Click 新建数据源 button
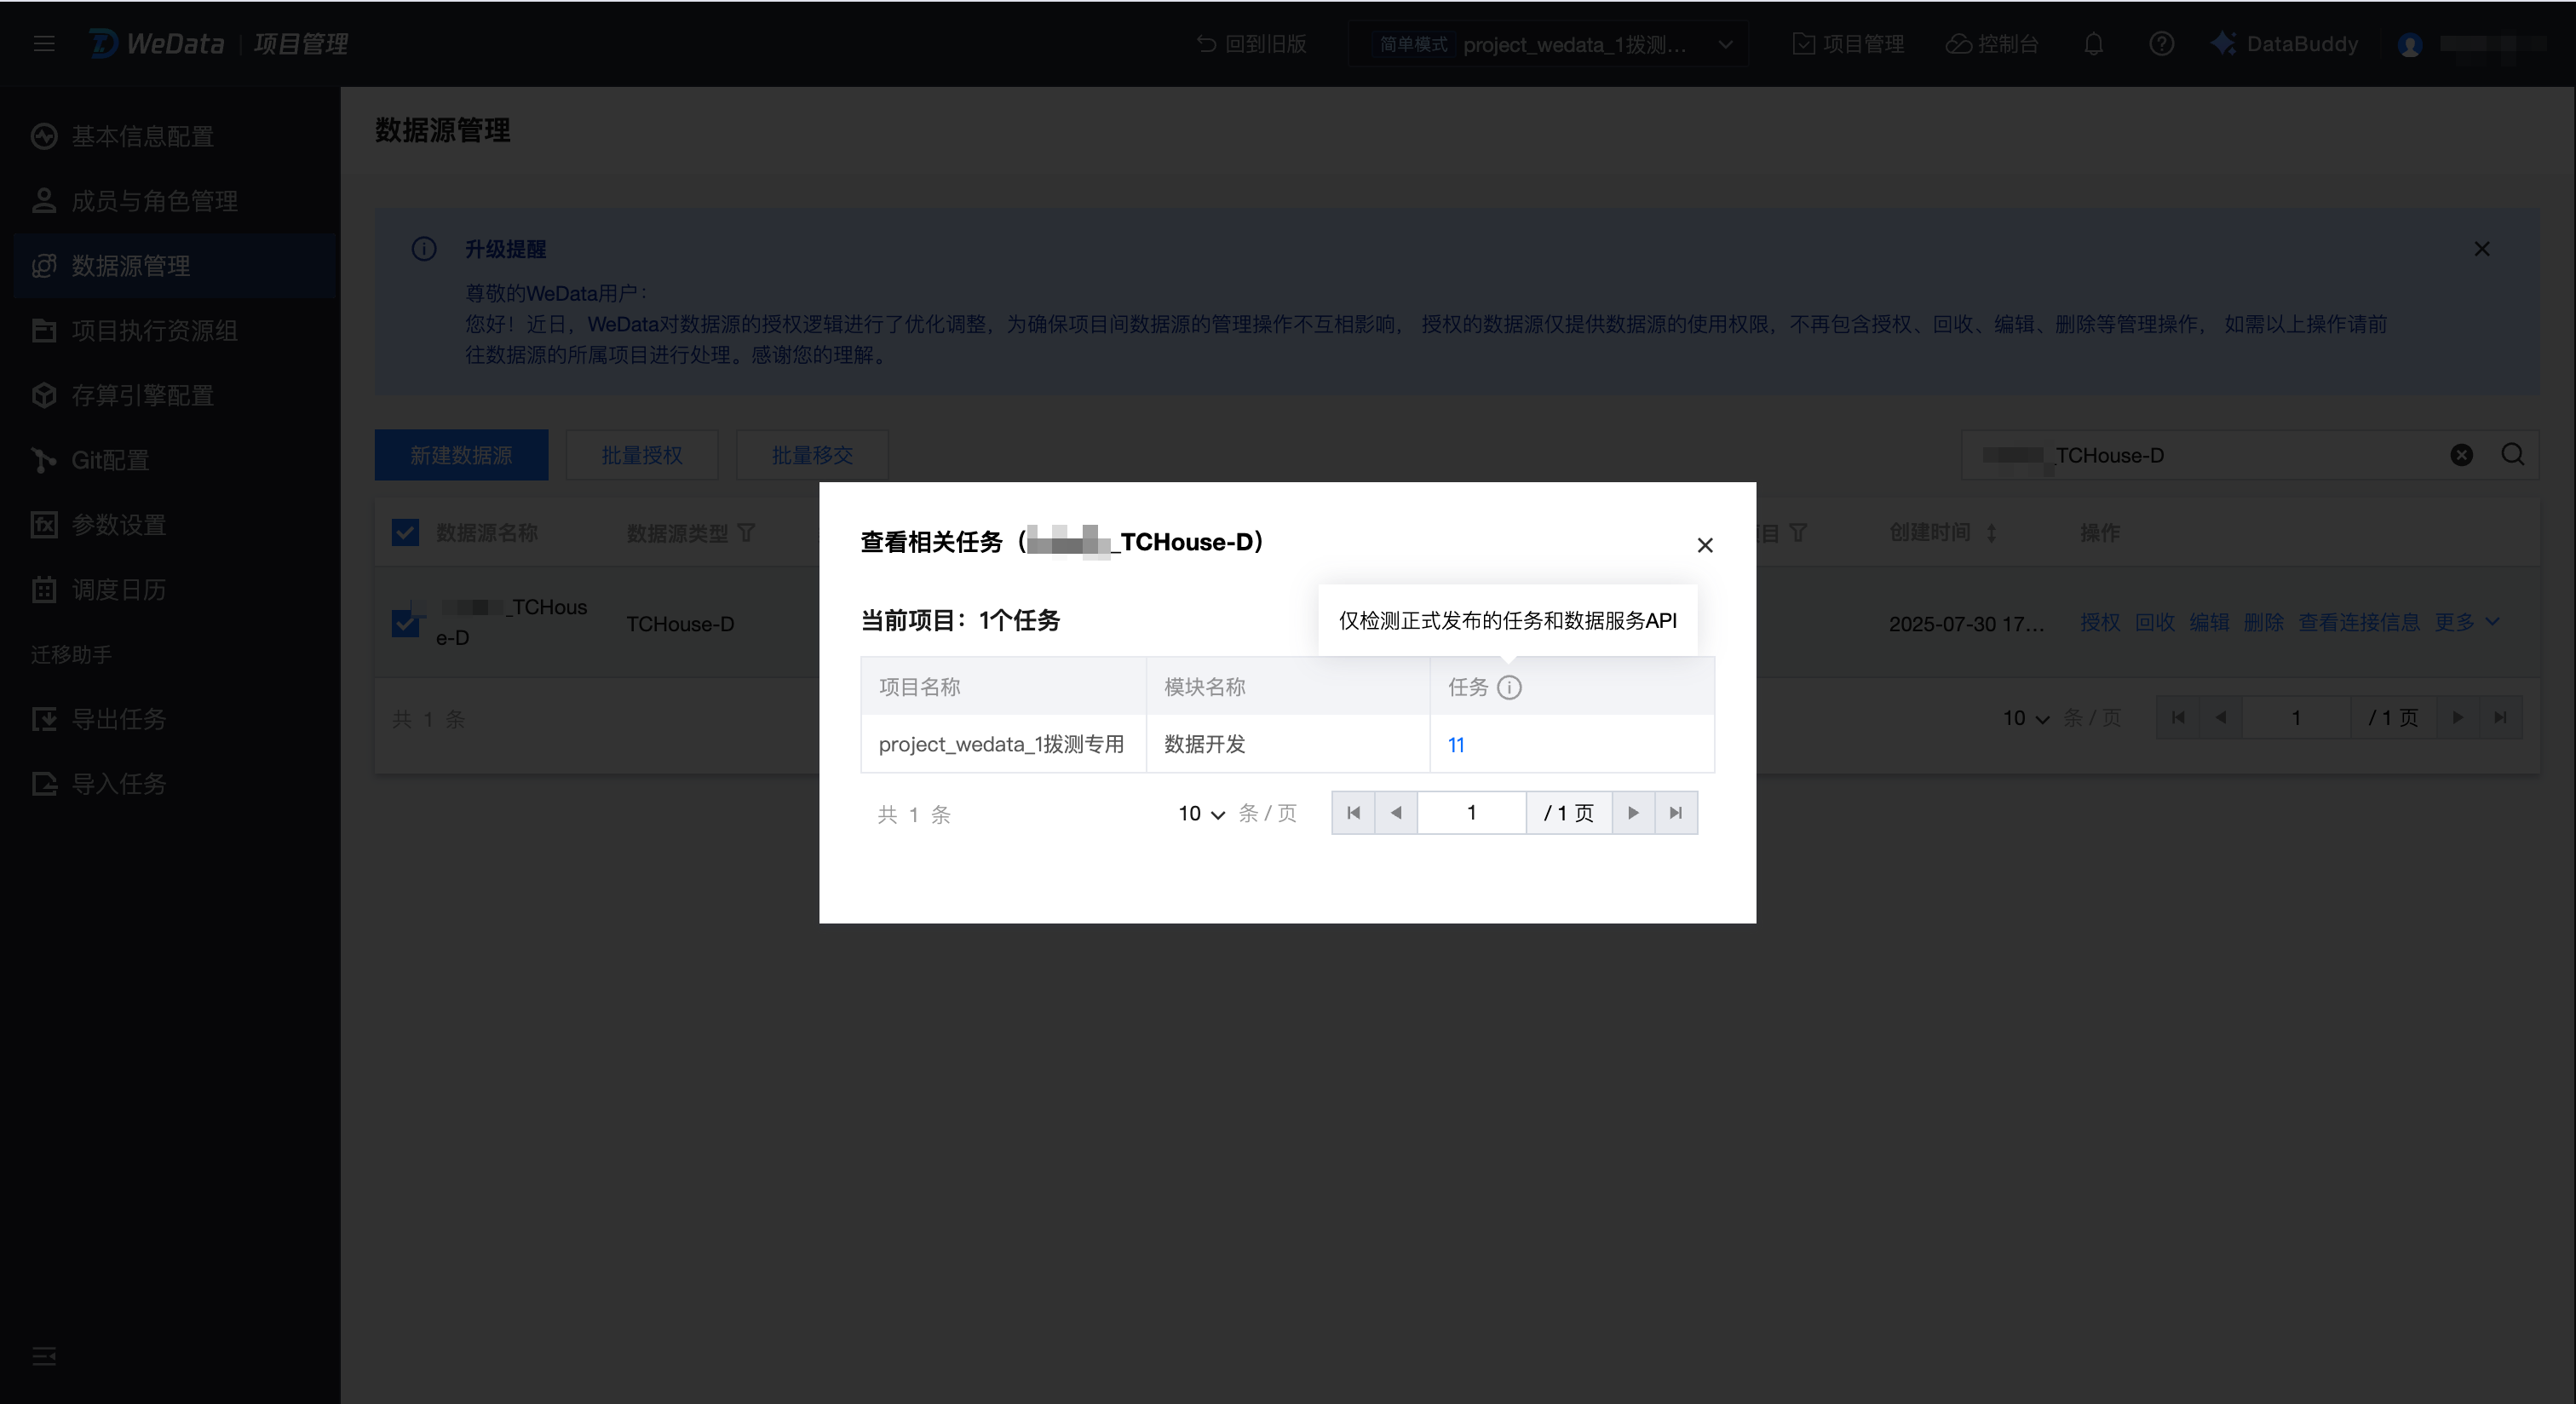 coord(461,455)
